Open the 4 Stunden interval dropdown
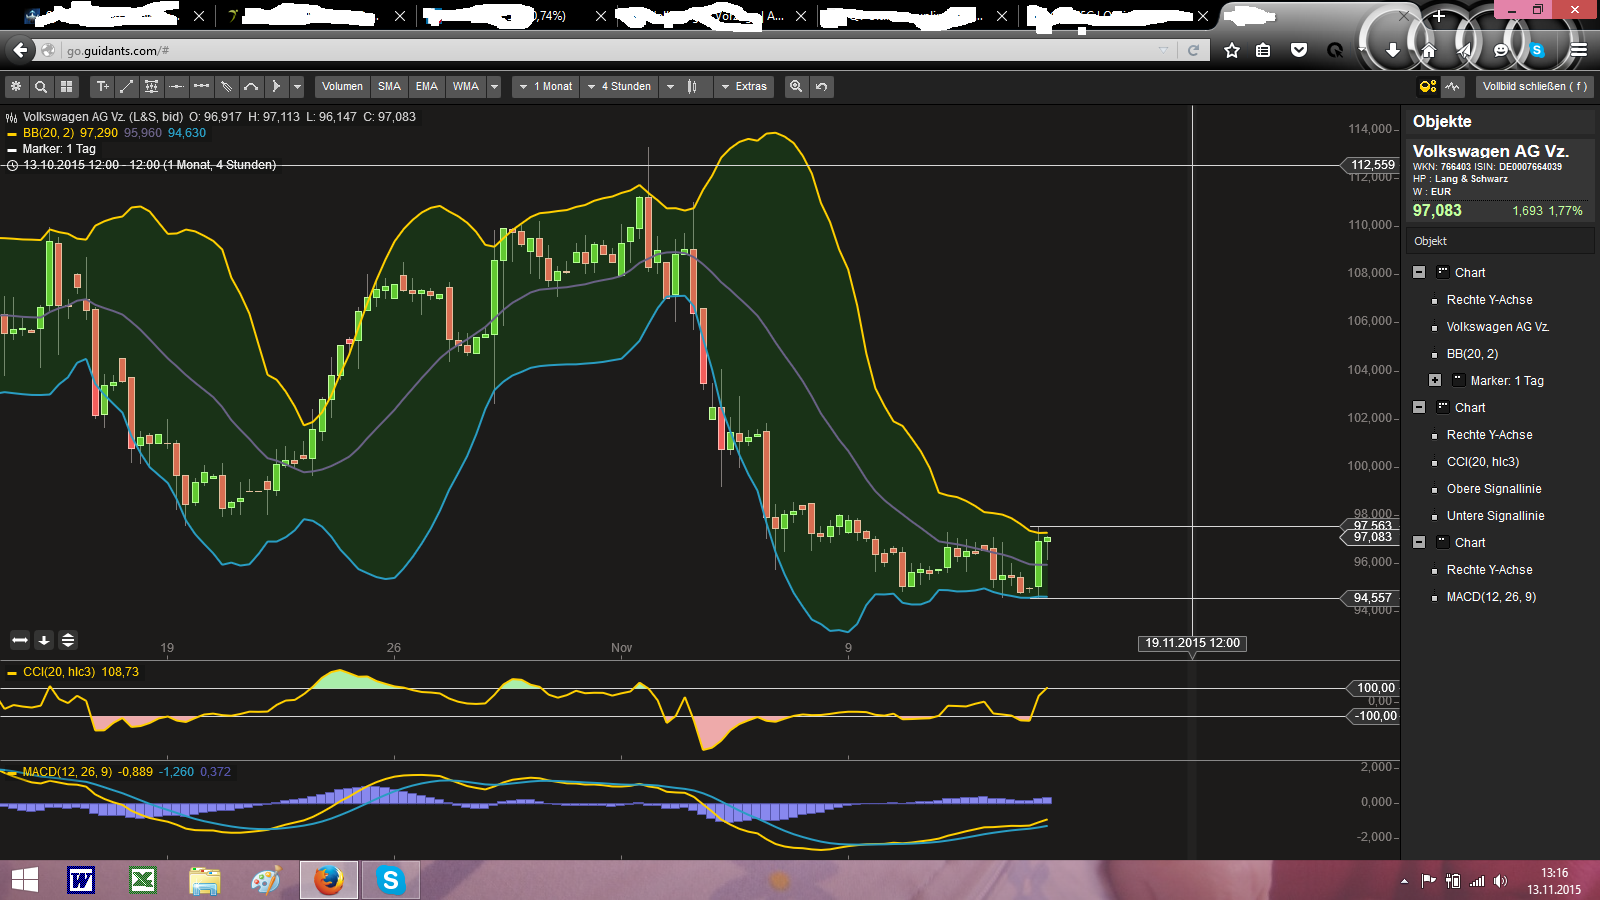Viewport: 1600px width, 900px height. pos(619,87)
